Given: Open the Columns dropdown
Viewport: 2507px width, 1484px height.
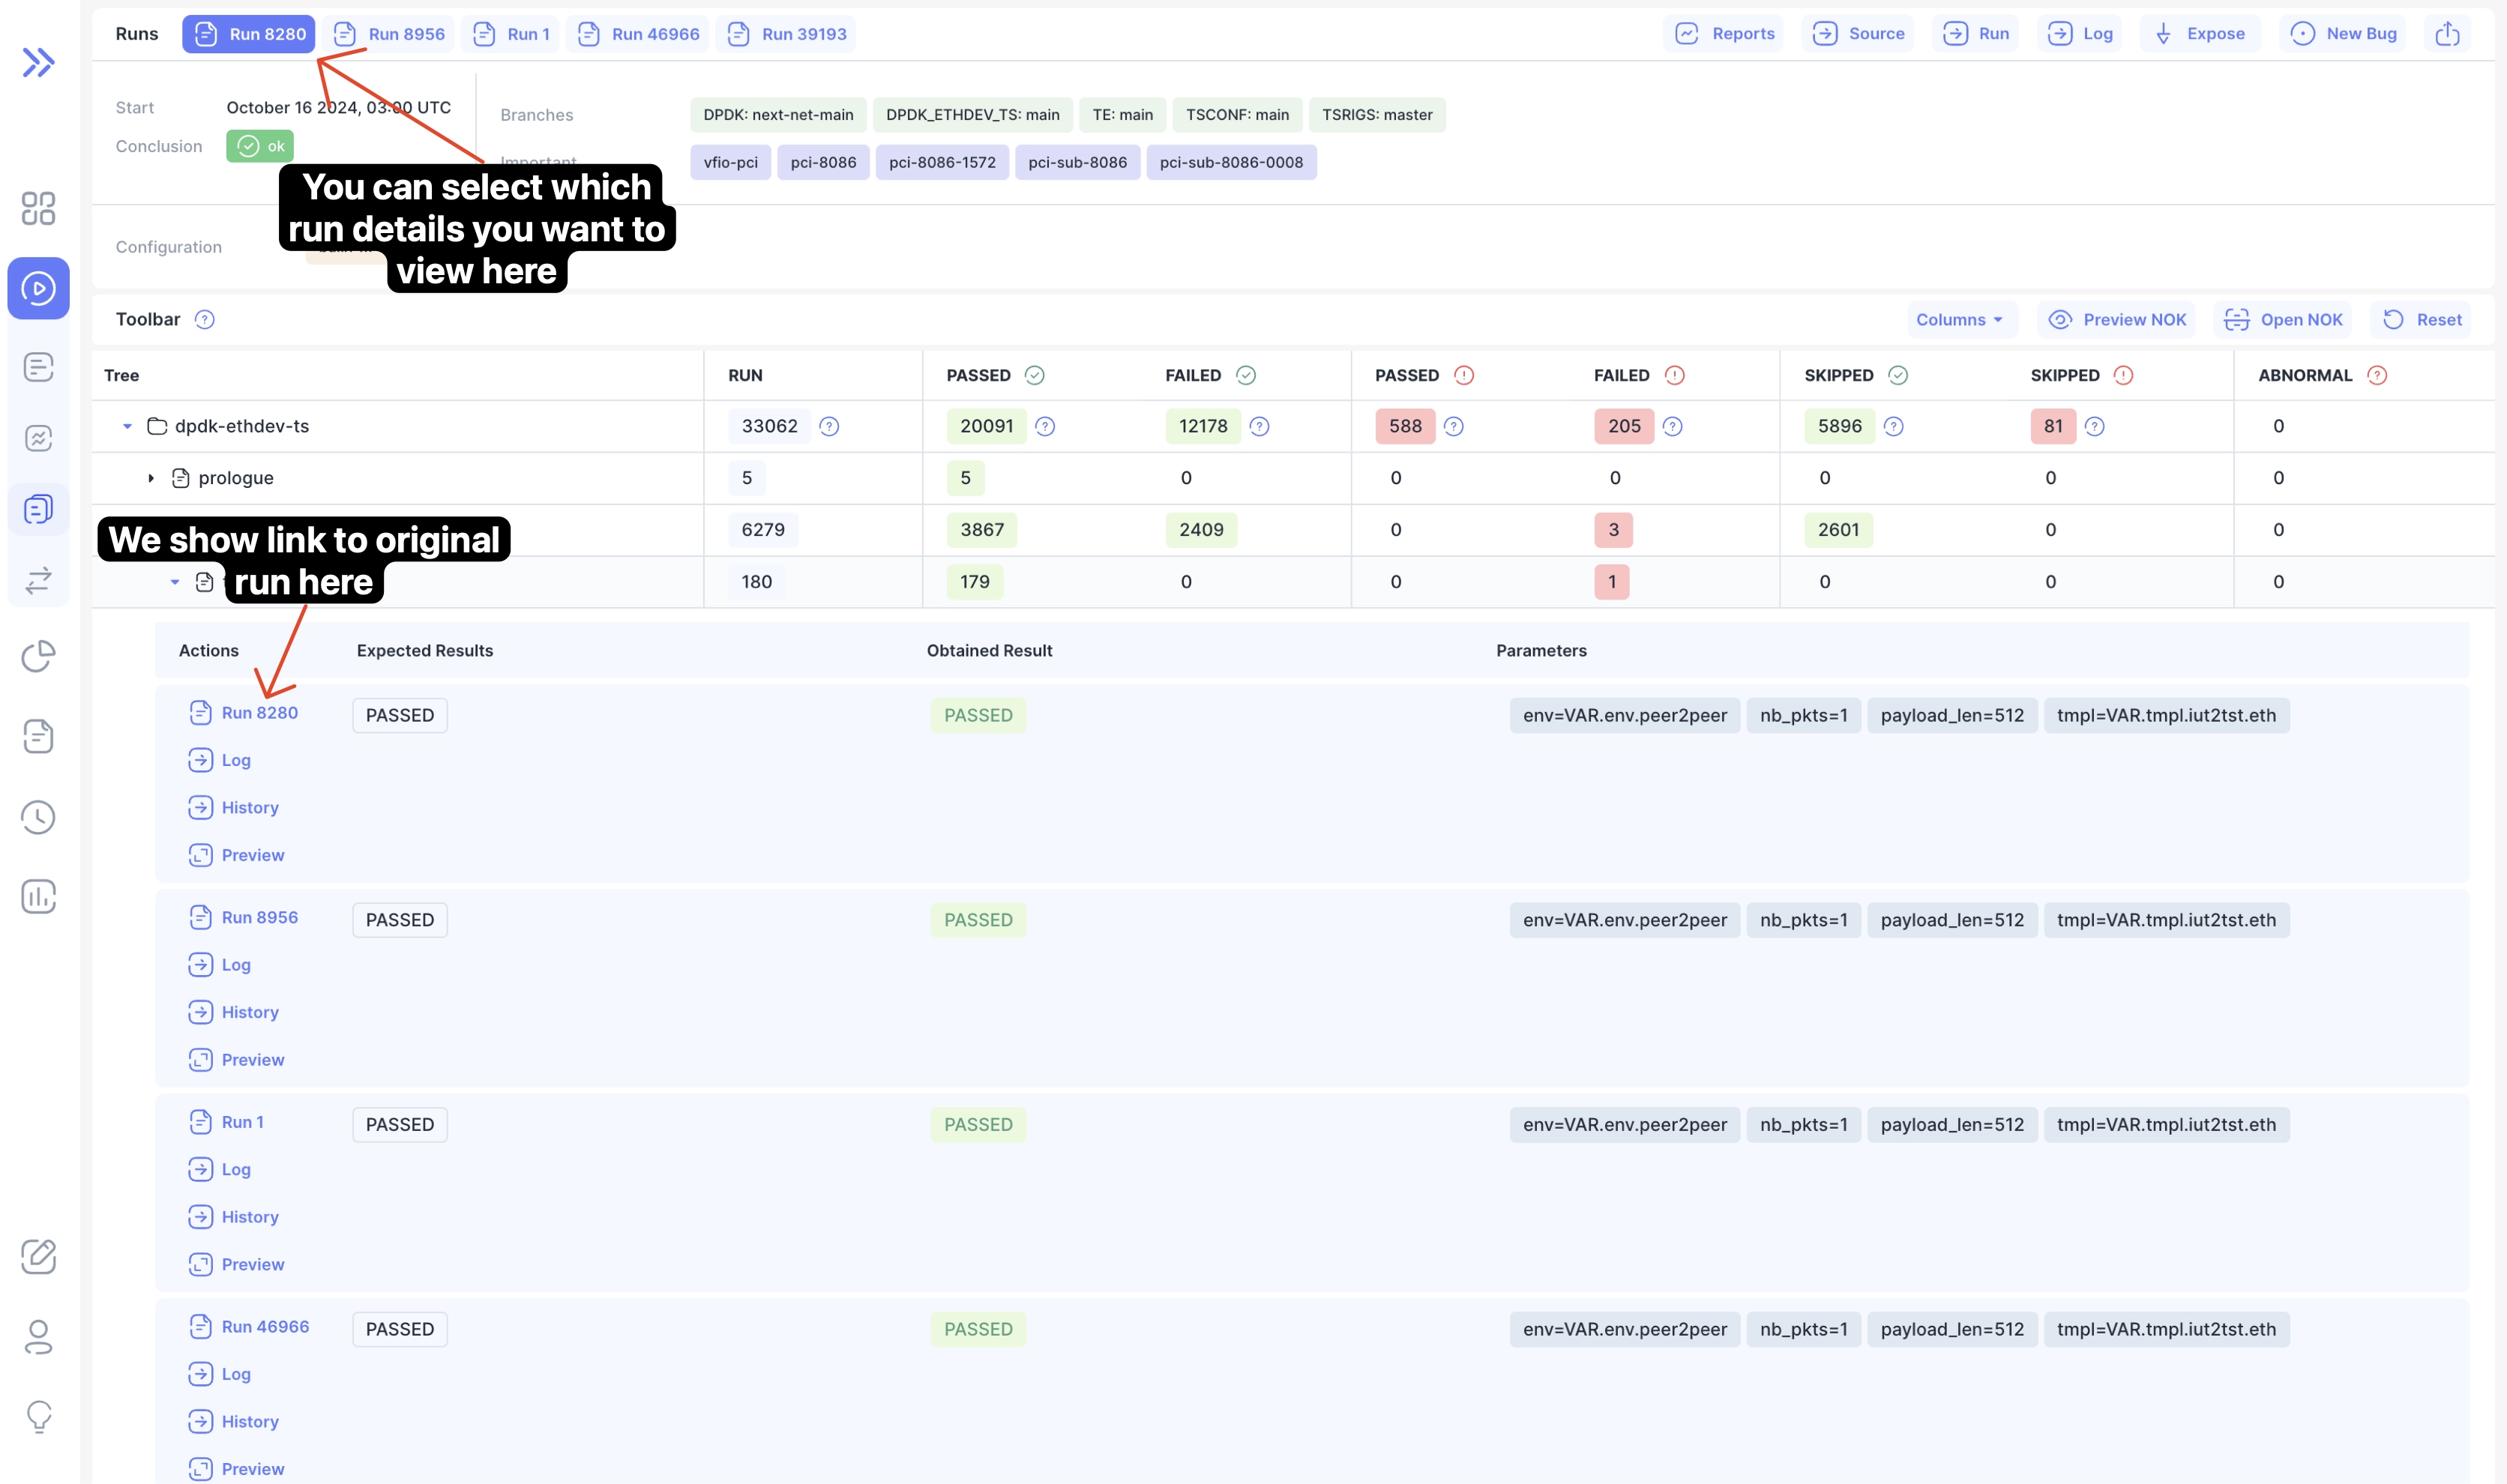Looking at the screenshot, I should tap(1960, 319).
